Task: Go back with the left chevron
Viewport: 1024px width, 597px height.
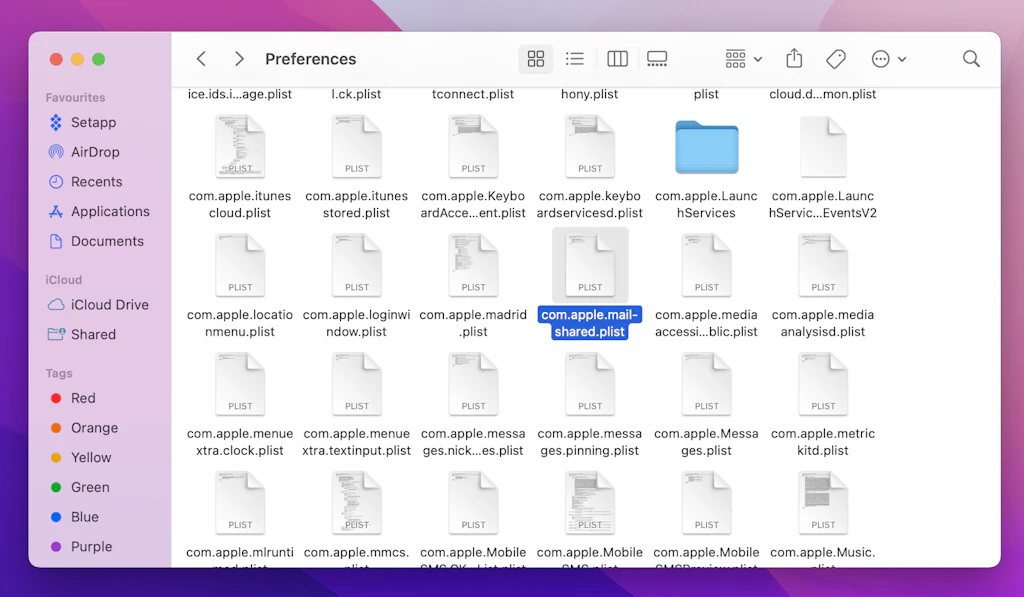Action: click(x=201, y=59)
